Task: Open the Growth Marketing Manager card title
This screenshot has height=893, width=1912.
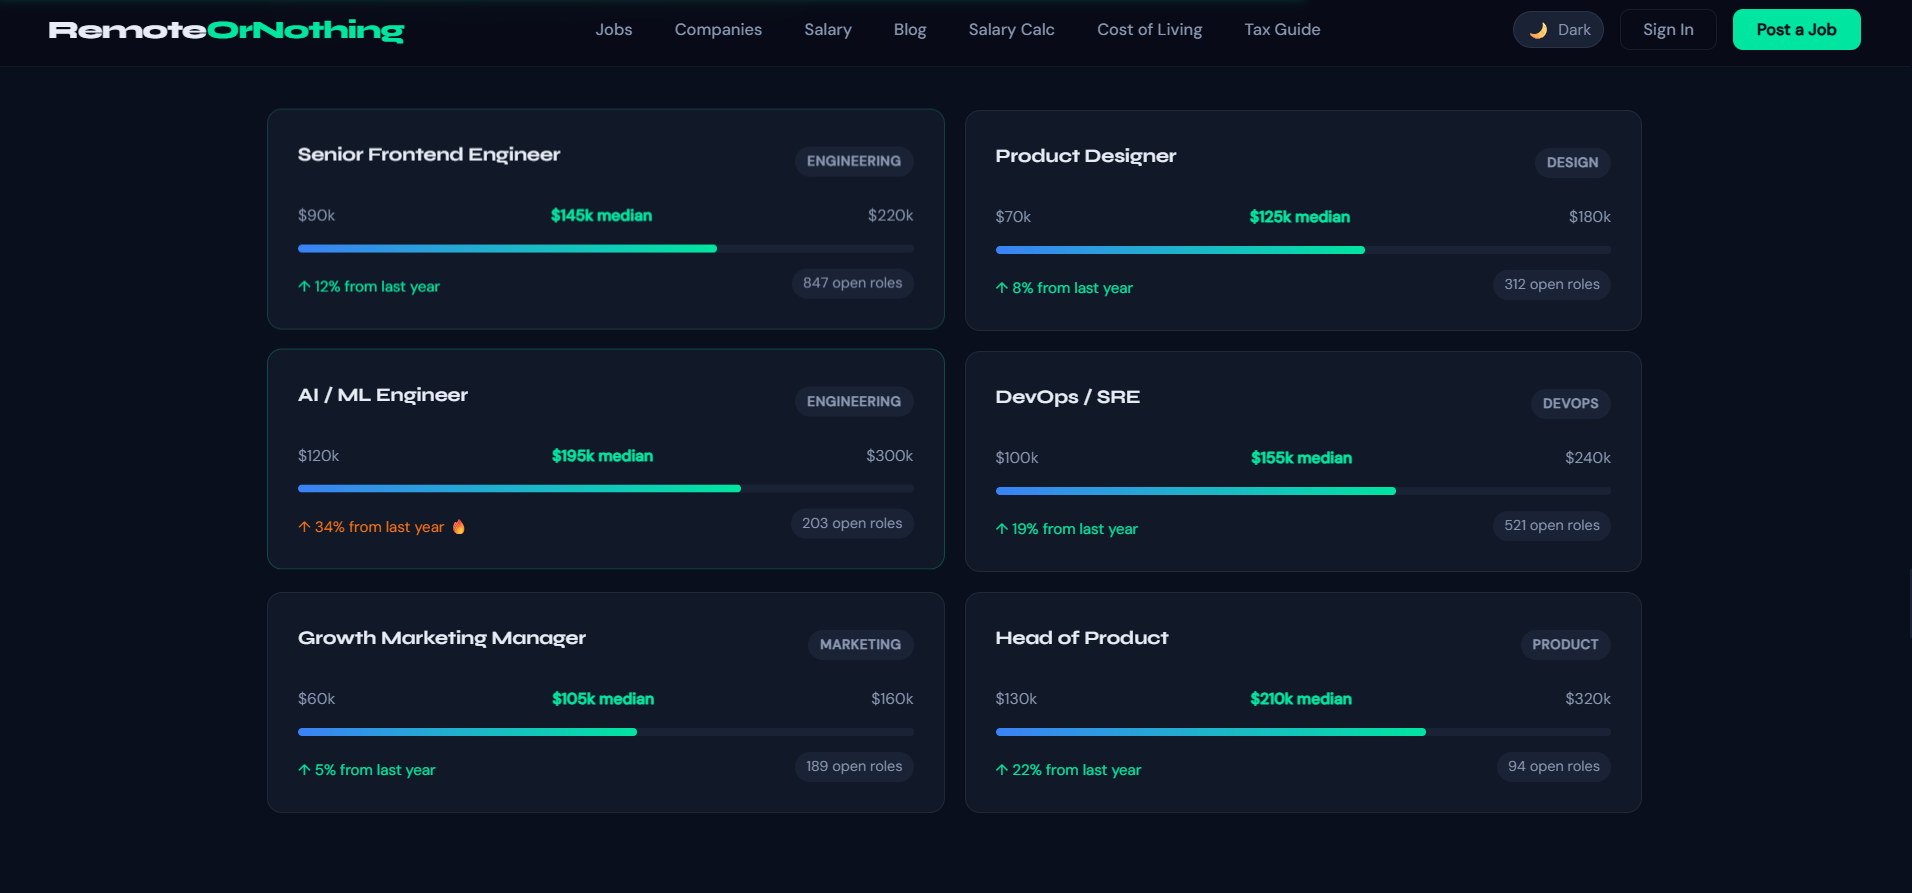Action: click(442, 638)
